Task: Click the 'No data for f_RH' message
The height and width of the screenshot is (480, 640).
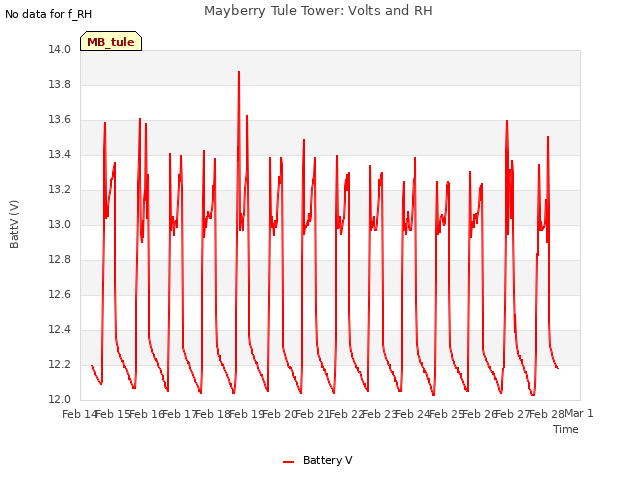Action: tap(49, 14)
